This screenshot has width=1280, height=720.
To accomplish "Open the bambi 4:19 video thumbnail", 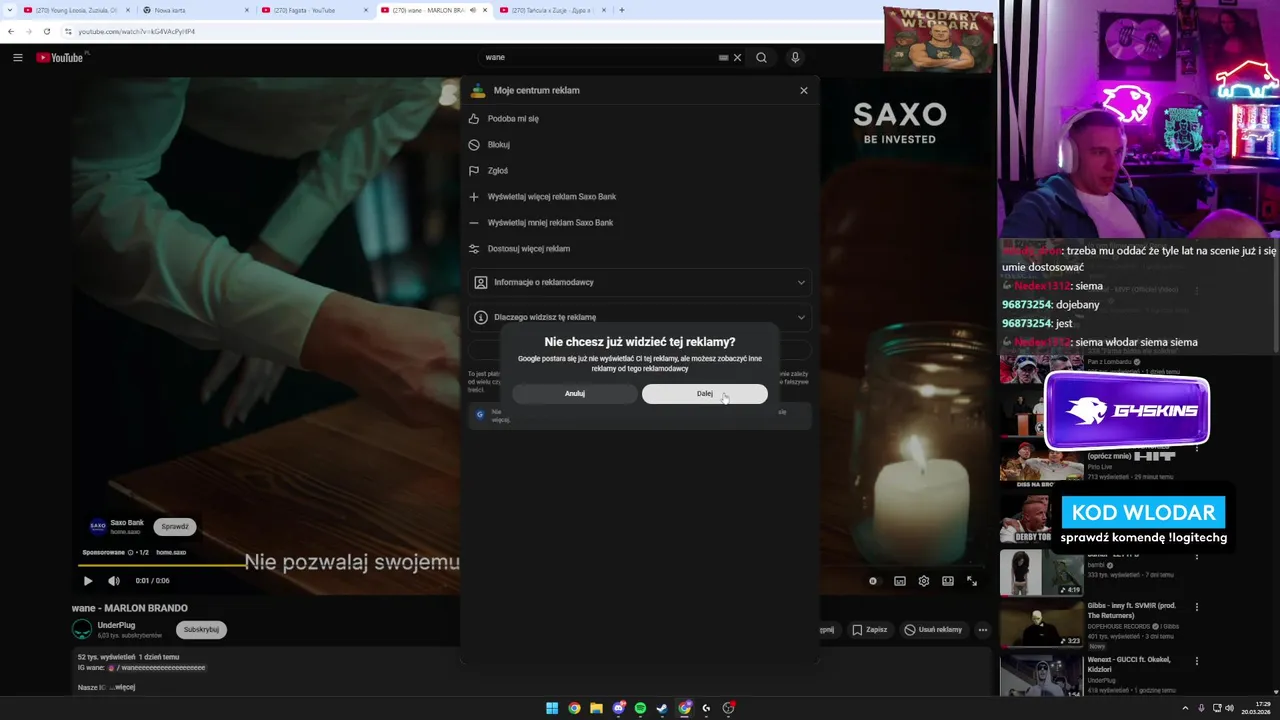I will tap(1041, 573).
